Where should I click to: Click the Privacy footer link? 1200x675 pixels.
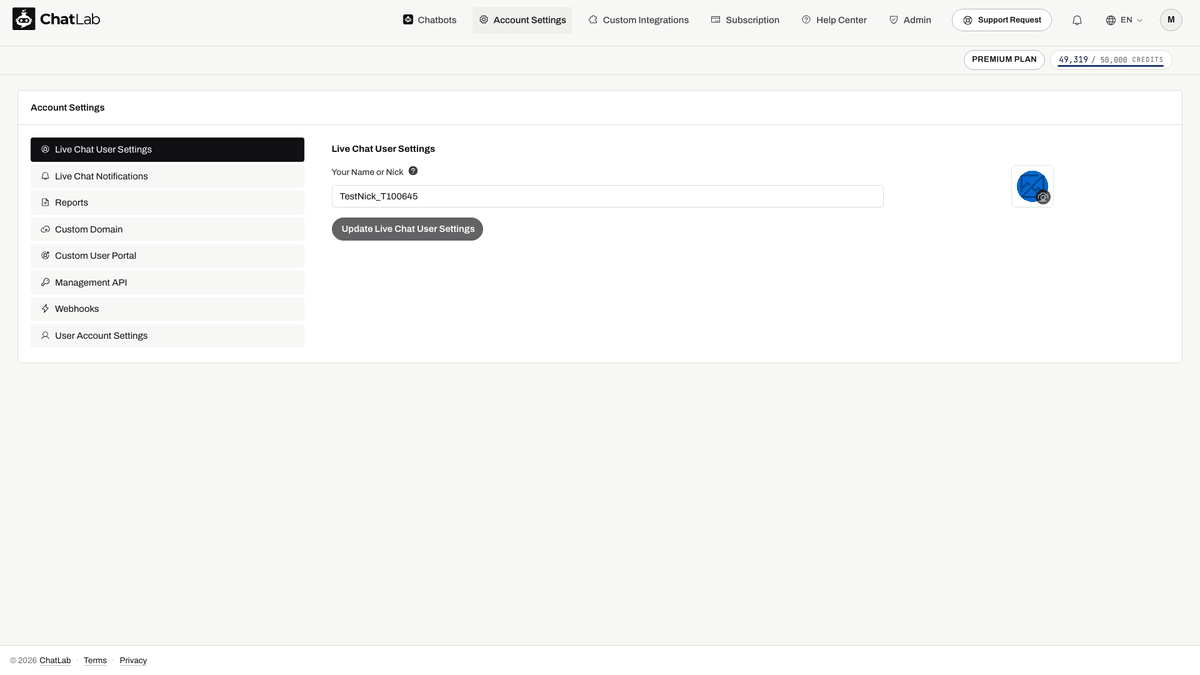click(133, 660)
